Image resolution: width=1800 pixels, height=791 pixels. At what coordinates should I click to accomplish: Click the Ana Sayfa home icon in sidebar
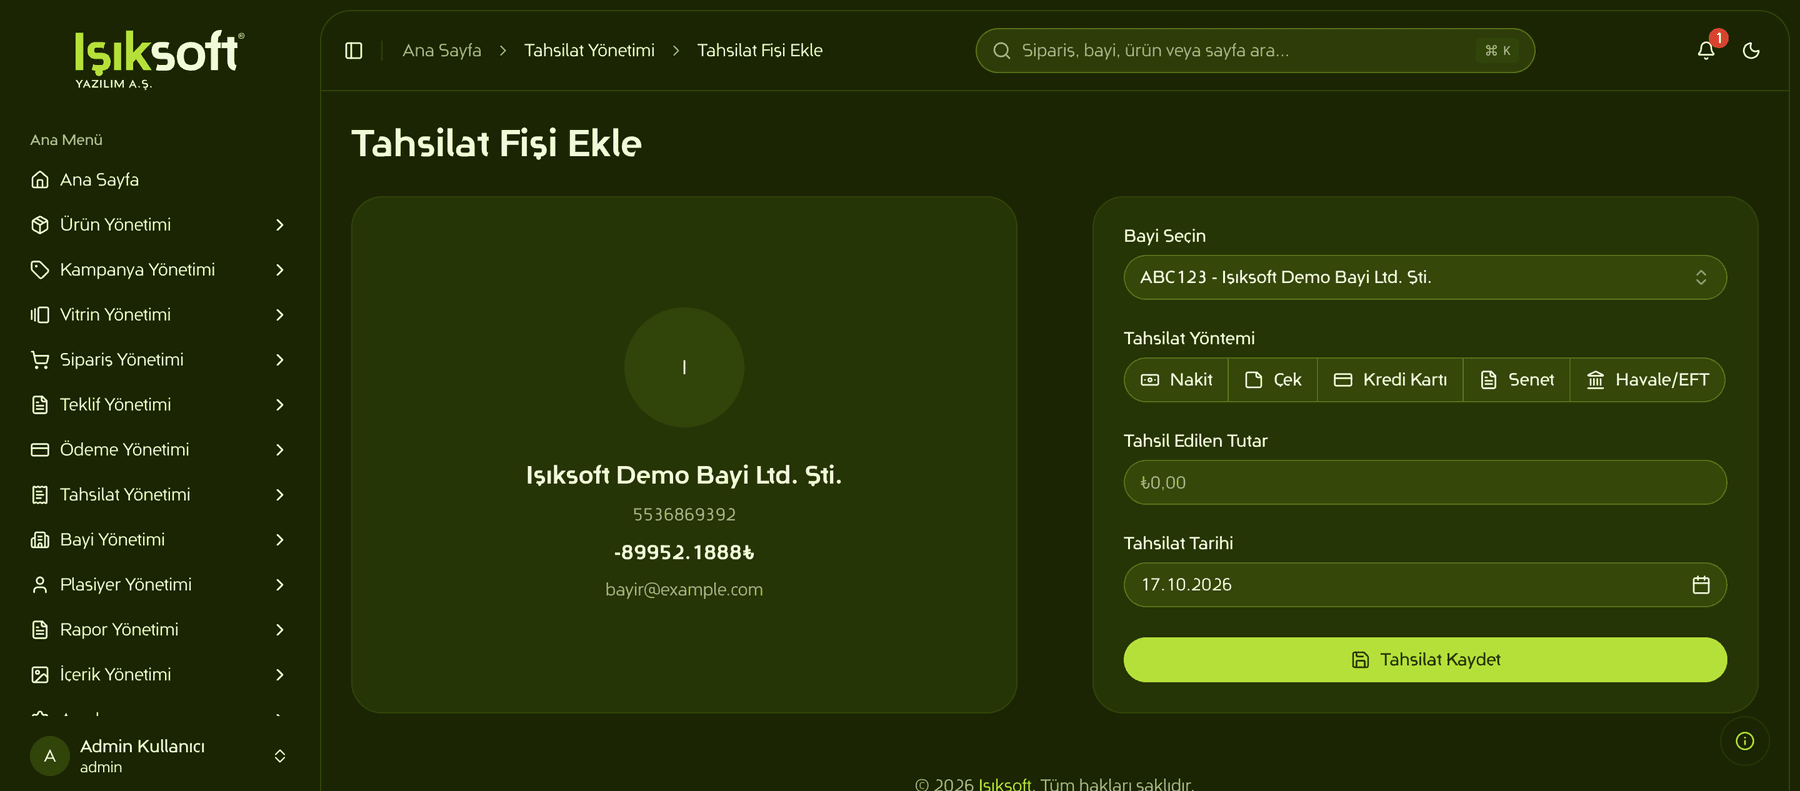coord(40,180)
